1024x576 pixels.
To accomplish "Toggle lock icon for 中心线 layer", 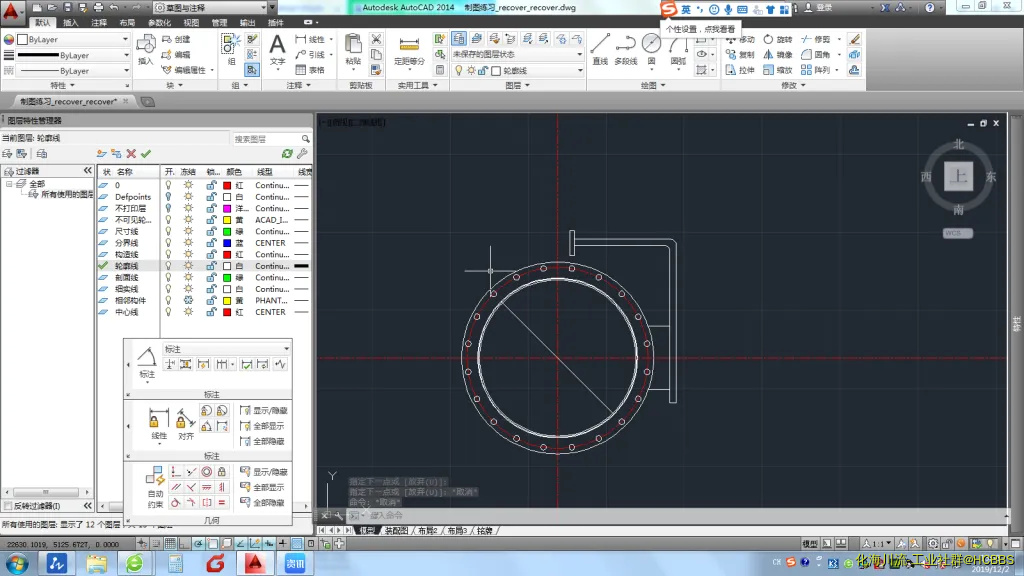I will point(211,312).
